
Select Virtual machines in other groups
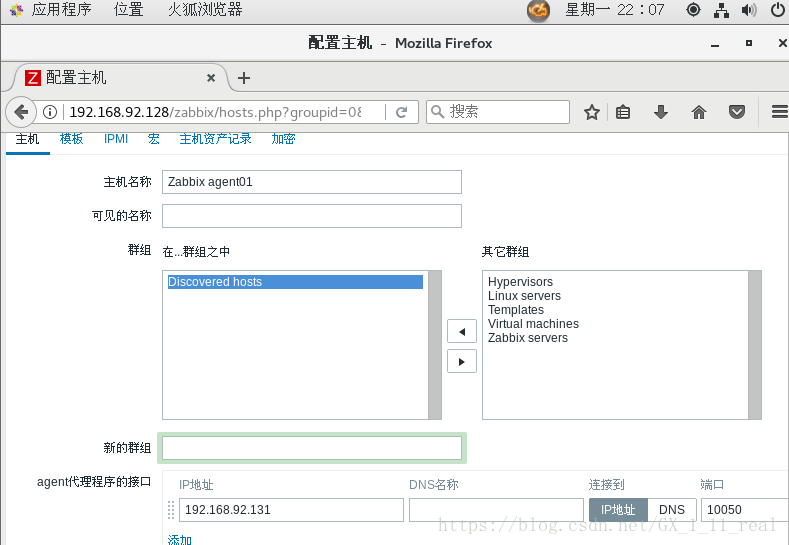[x=533, y=324]
